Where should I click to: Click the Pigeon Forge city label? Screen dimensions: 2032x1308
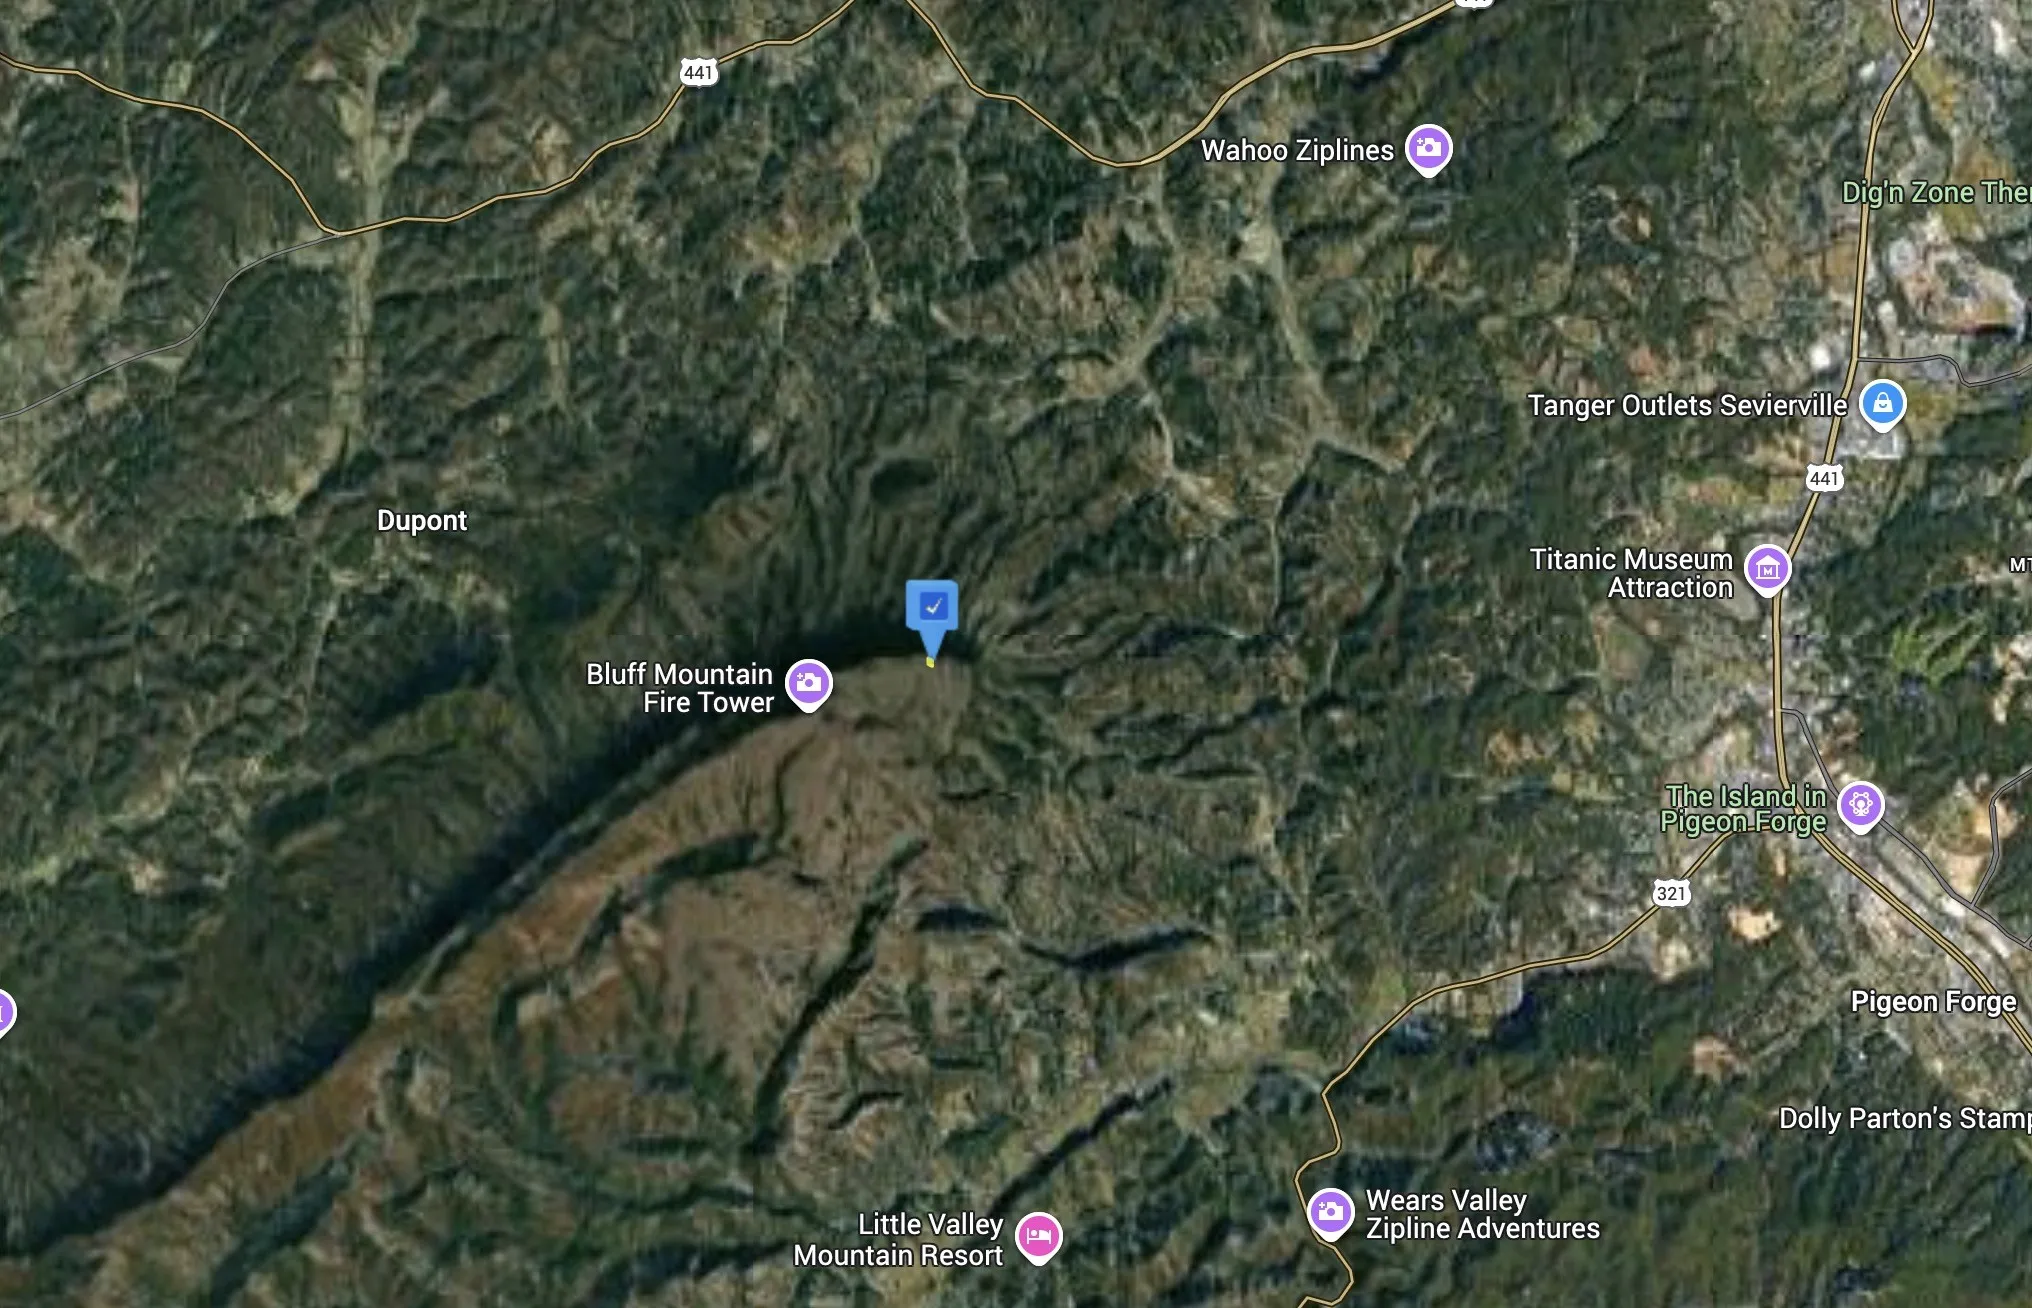pos(1933,1002)
